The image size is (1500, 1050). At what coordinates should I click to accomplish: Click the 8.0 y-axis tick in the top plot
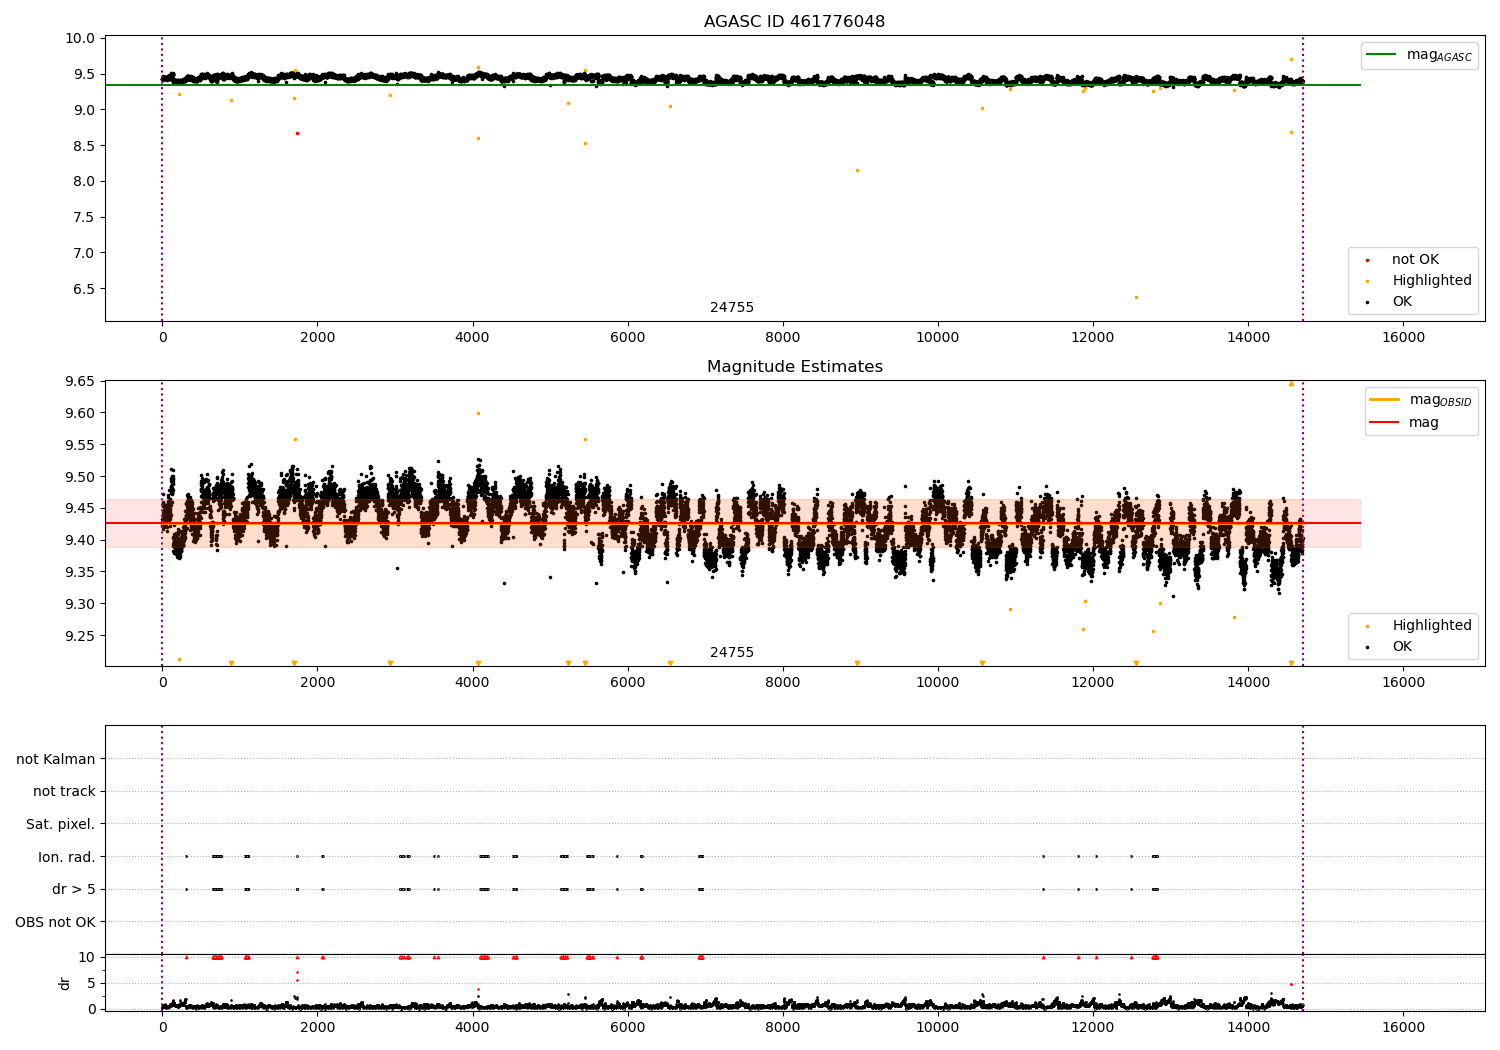(83, 182)
